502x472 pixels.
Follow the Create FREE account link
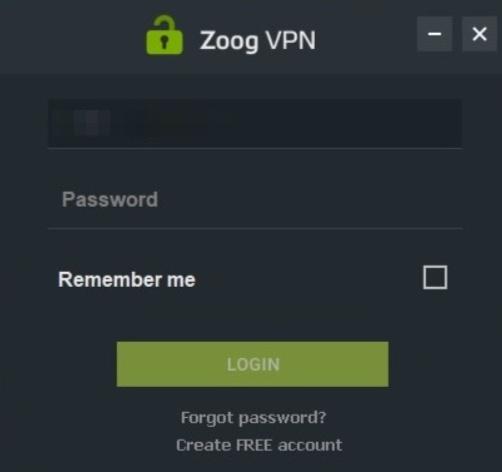(259, 445)
